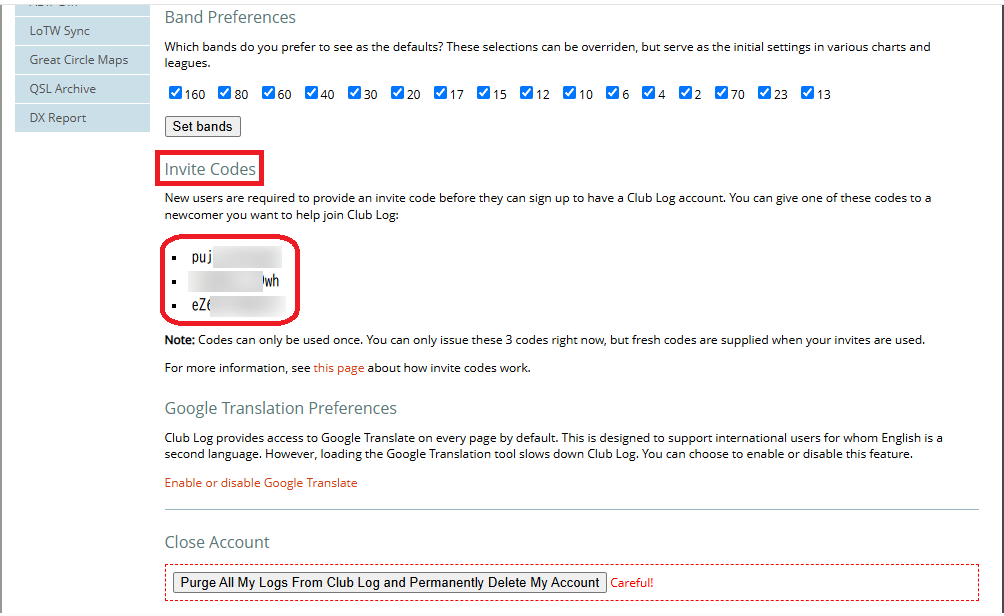Open Enable or disable Google Translate link
This screenshot has width=1004, height=616.
click(261, 483)
